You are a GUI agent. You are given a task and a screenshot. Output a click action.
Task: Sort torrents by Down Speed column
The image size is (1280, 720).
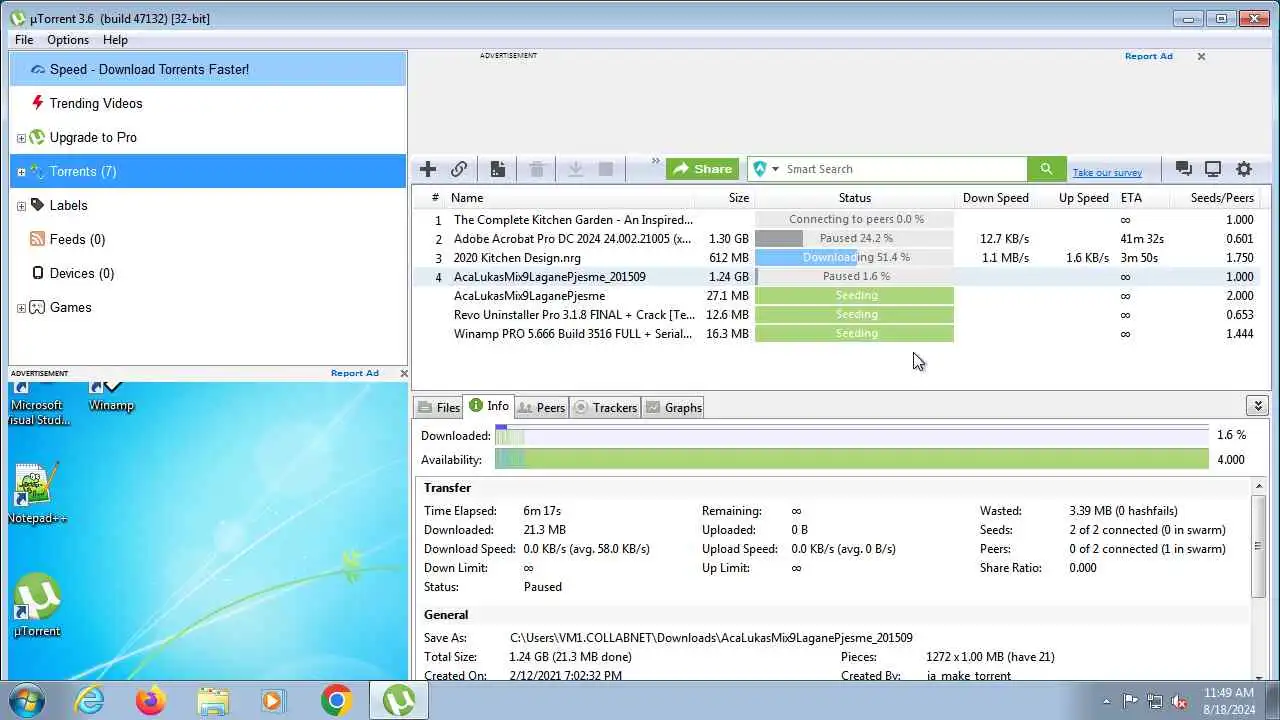tap(996, 198)
